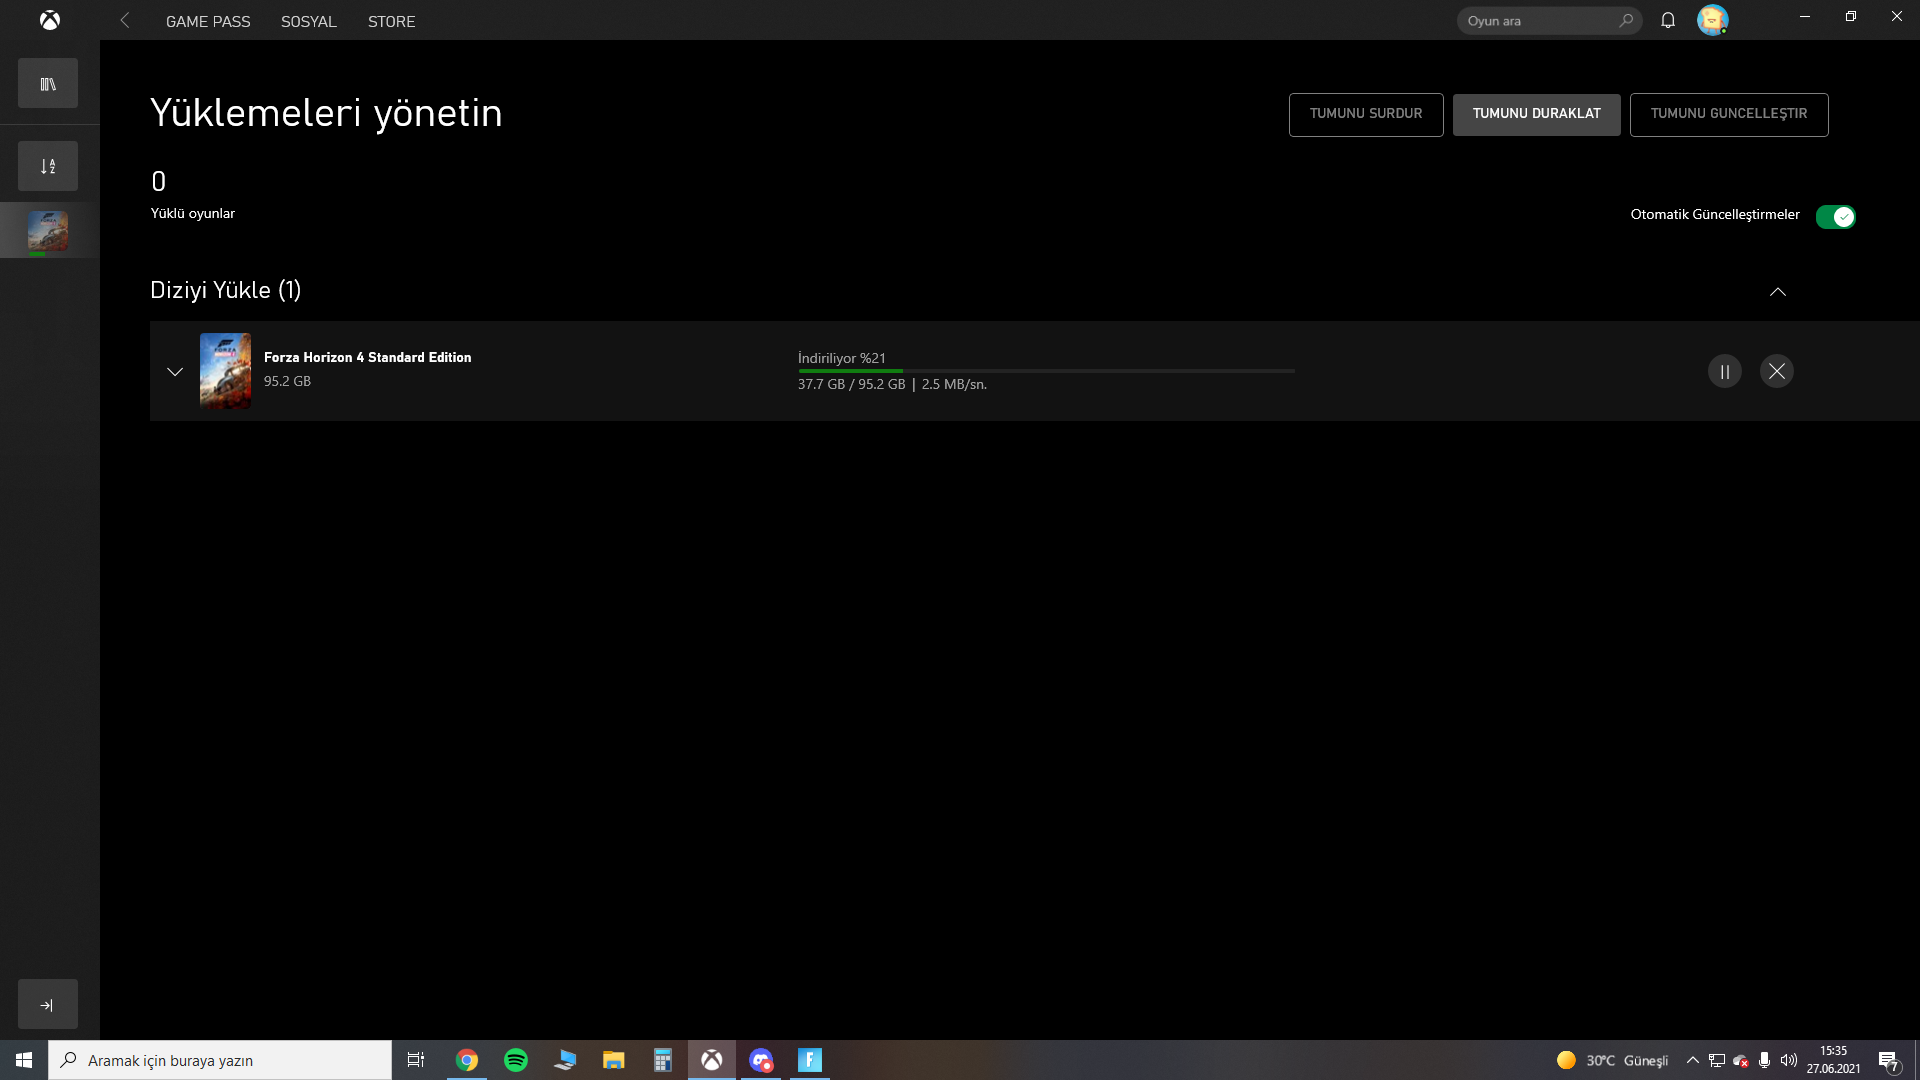This screenshot has height=1080, width=1920.
Task: Open the user profile avatar
Action: tap(1712, 20)
